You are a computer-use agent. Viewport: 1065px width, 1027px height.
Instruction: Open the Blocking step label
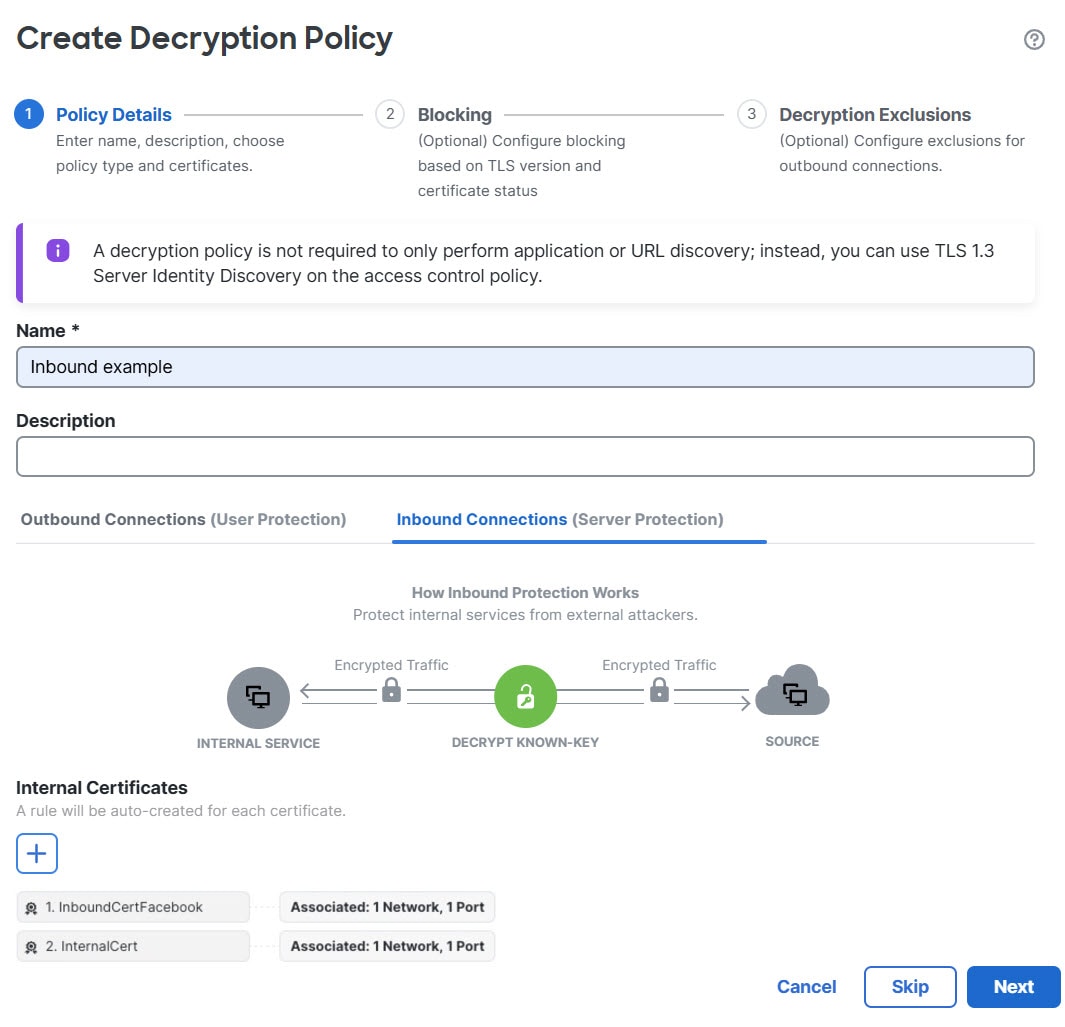coord(454,115)
